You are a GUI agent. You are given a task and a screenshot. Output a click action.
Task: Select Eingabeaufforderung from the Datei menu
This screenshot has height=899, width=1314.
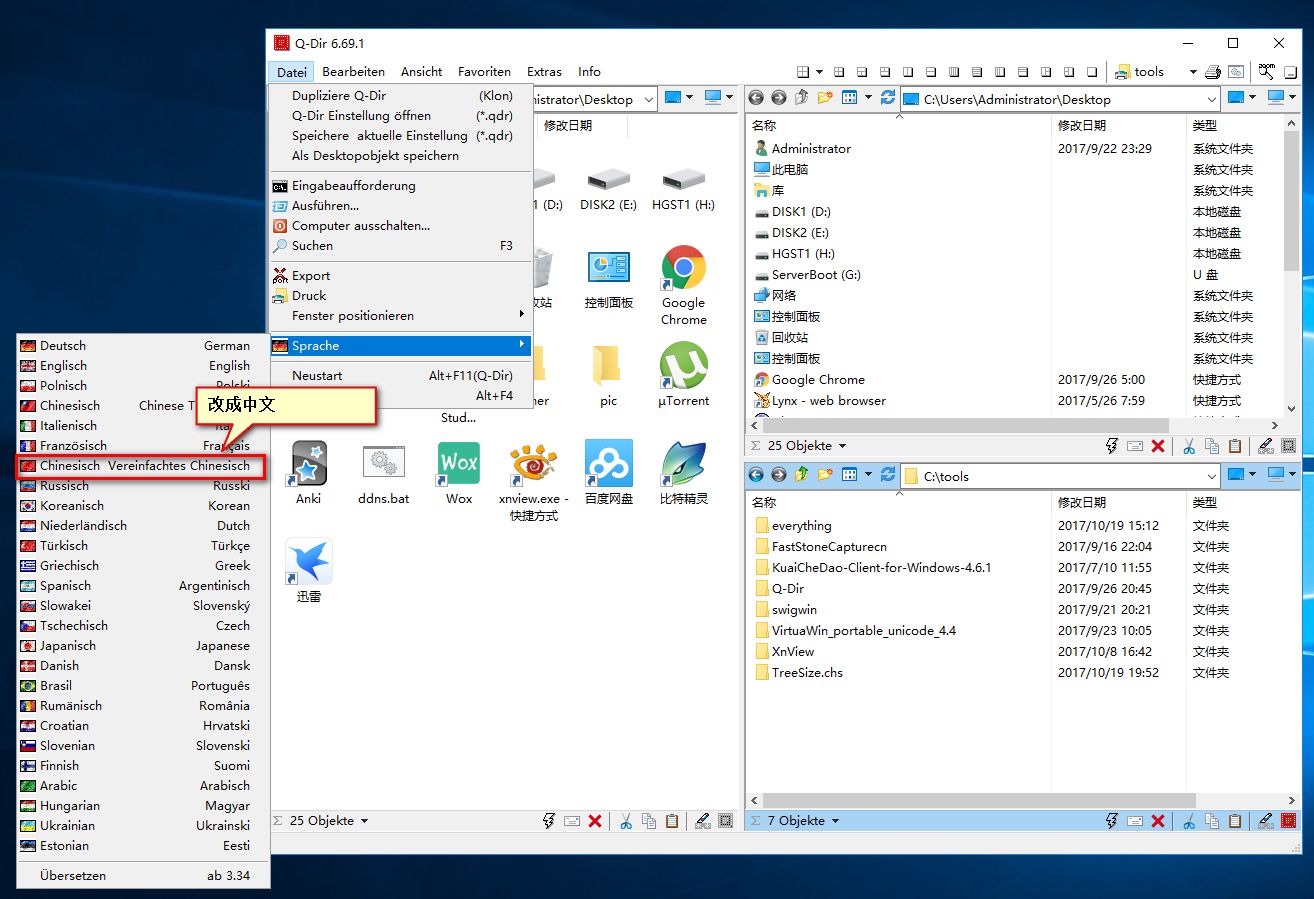click(400, 186)
